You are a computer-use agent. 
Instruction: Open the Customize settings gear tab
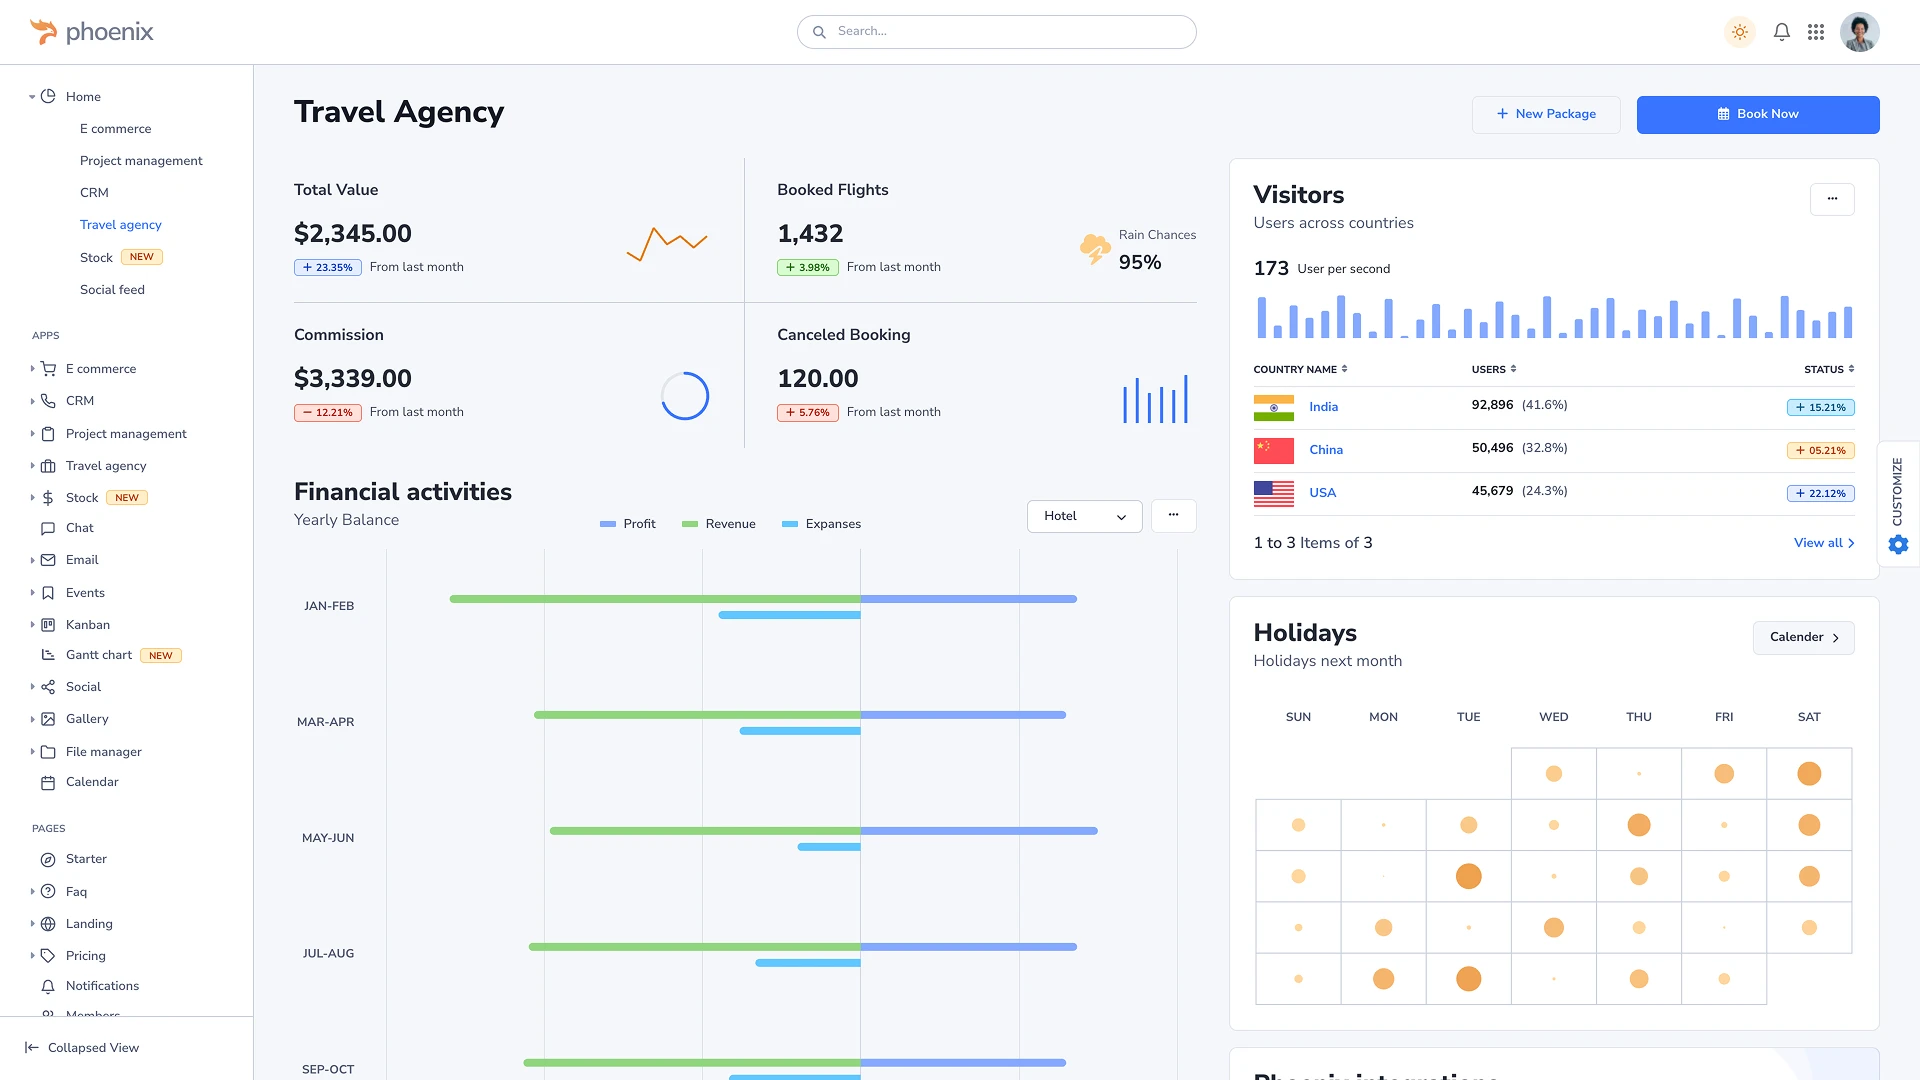coord(1898,505)
